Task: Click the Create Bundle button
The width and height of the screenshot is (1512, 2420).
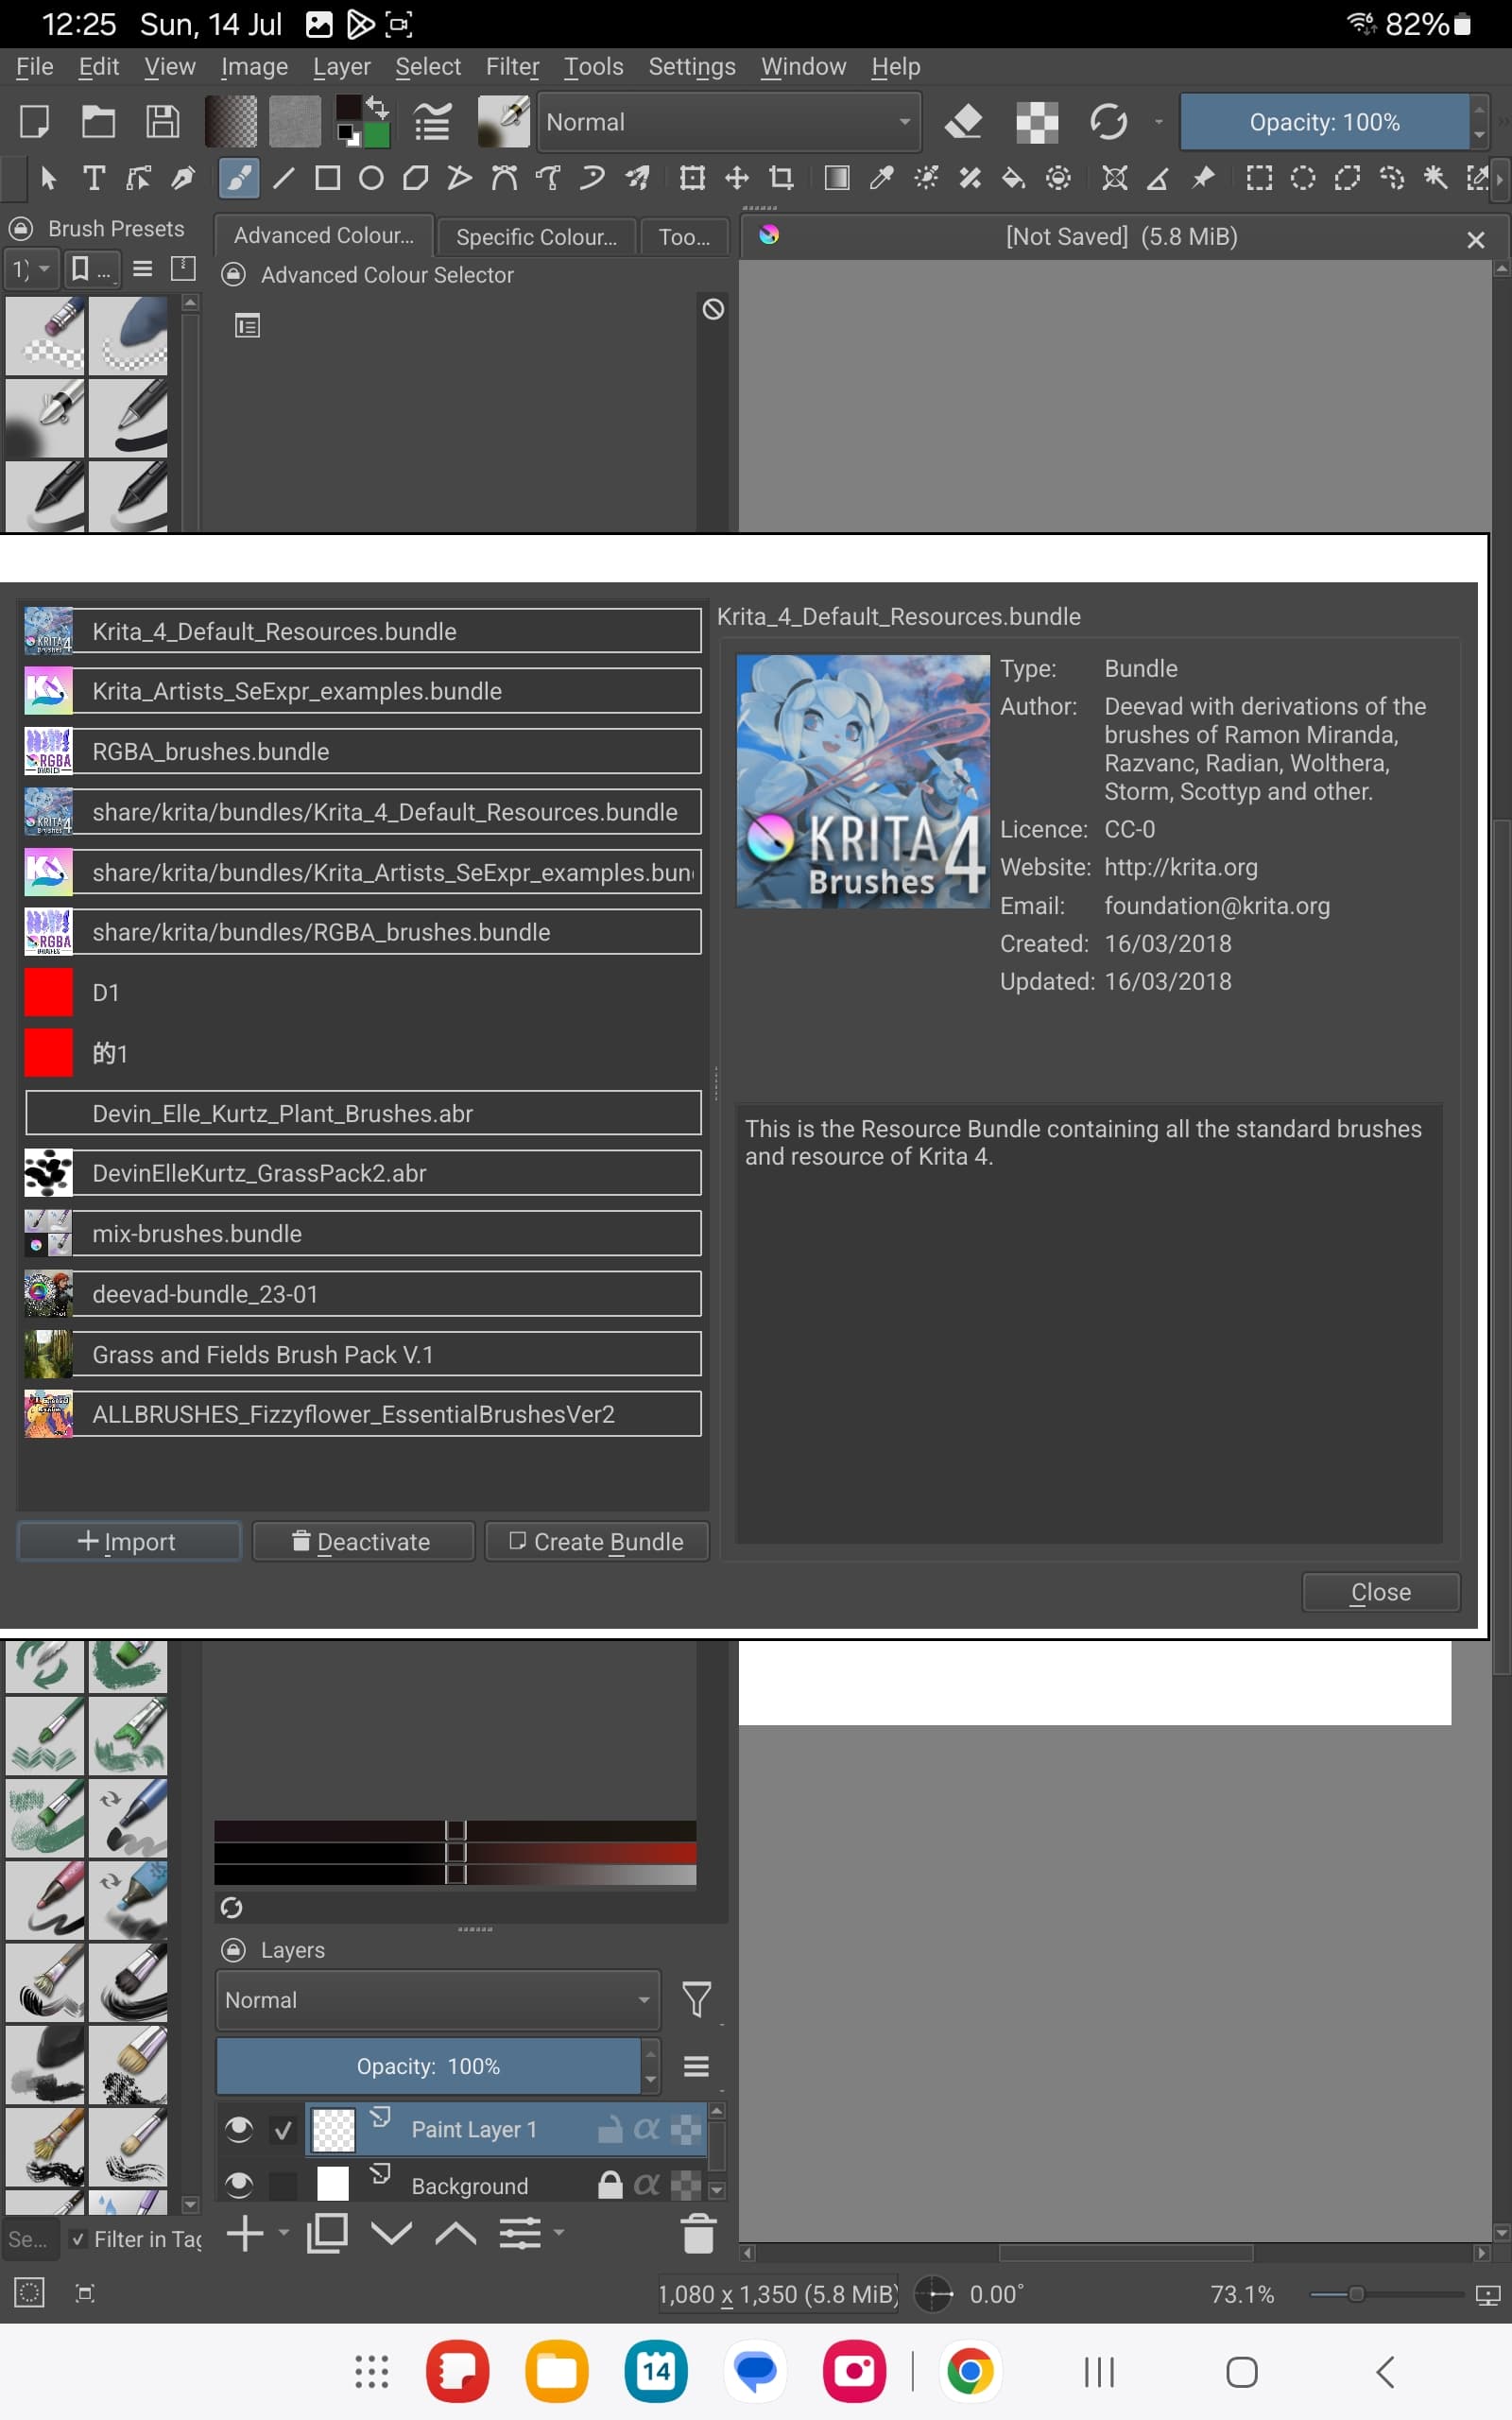Action: (x=597, y=1541)
